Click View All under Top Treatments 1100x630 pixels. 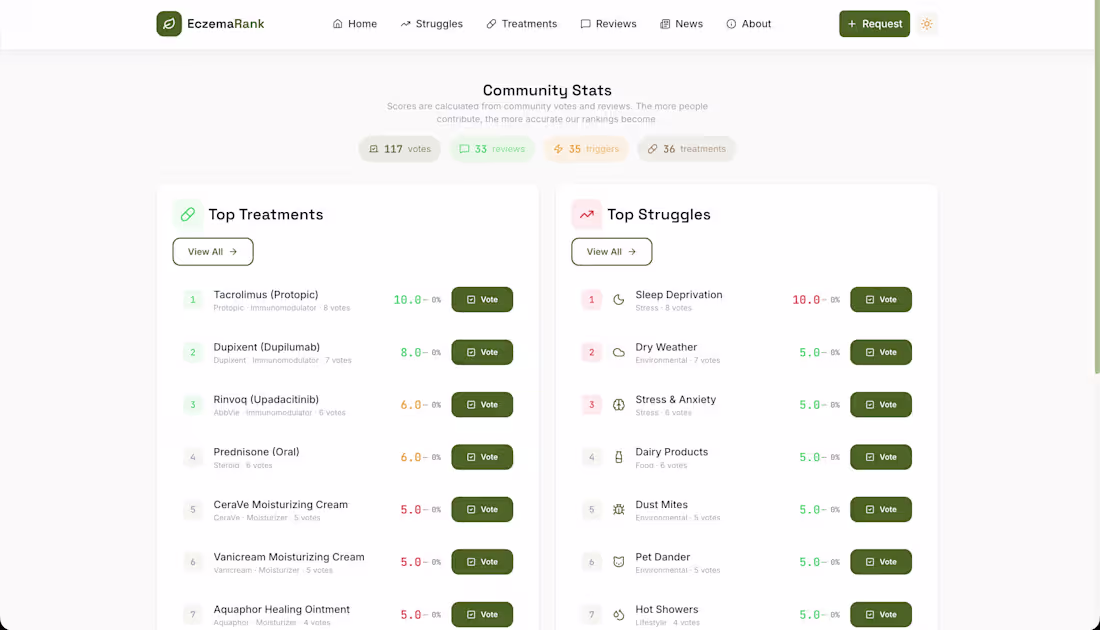coord(213,252)
